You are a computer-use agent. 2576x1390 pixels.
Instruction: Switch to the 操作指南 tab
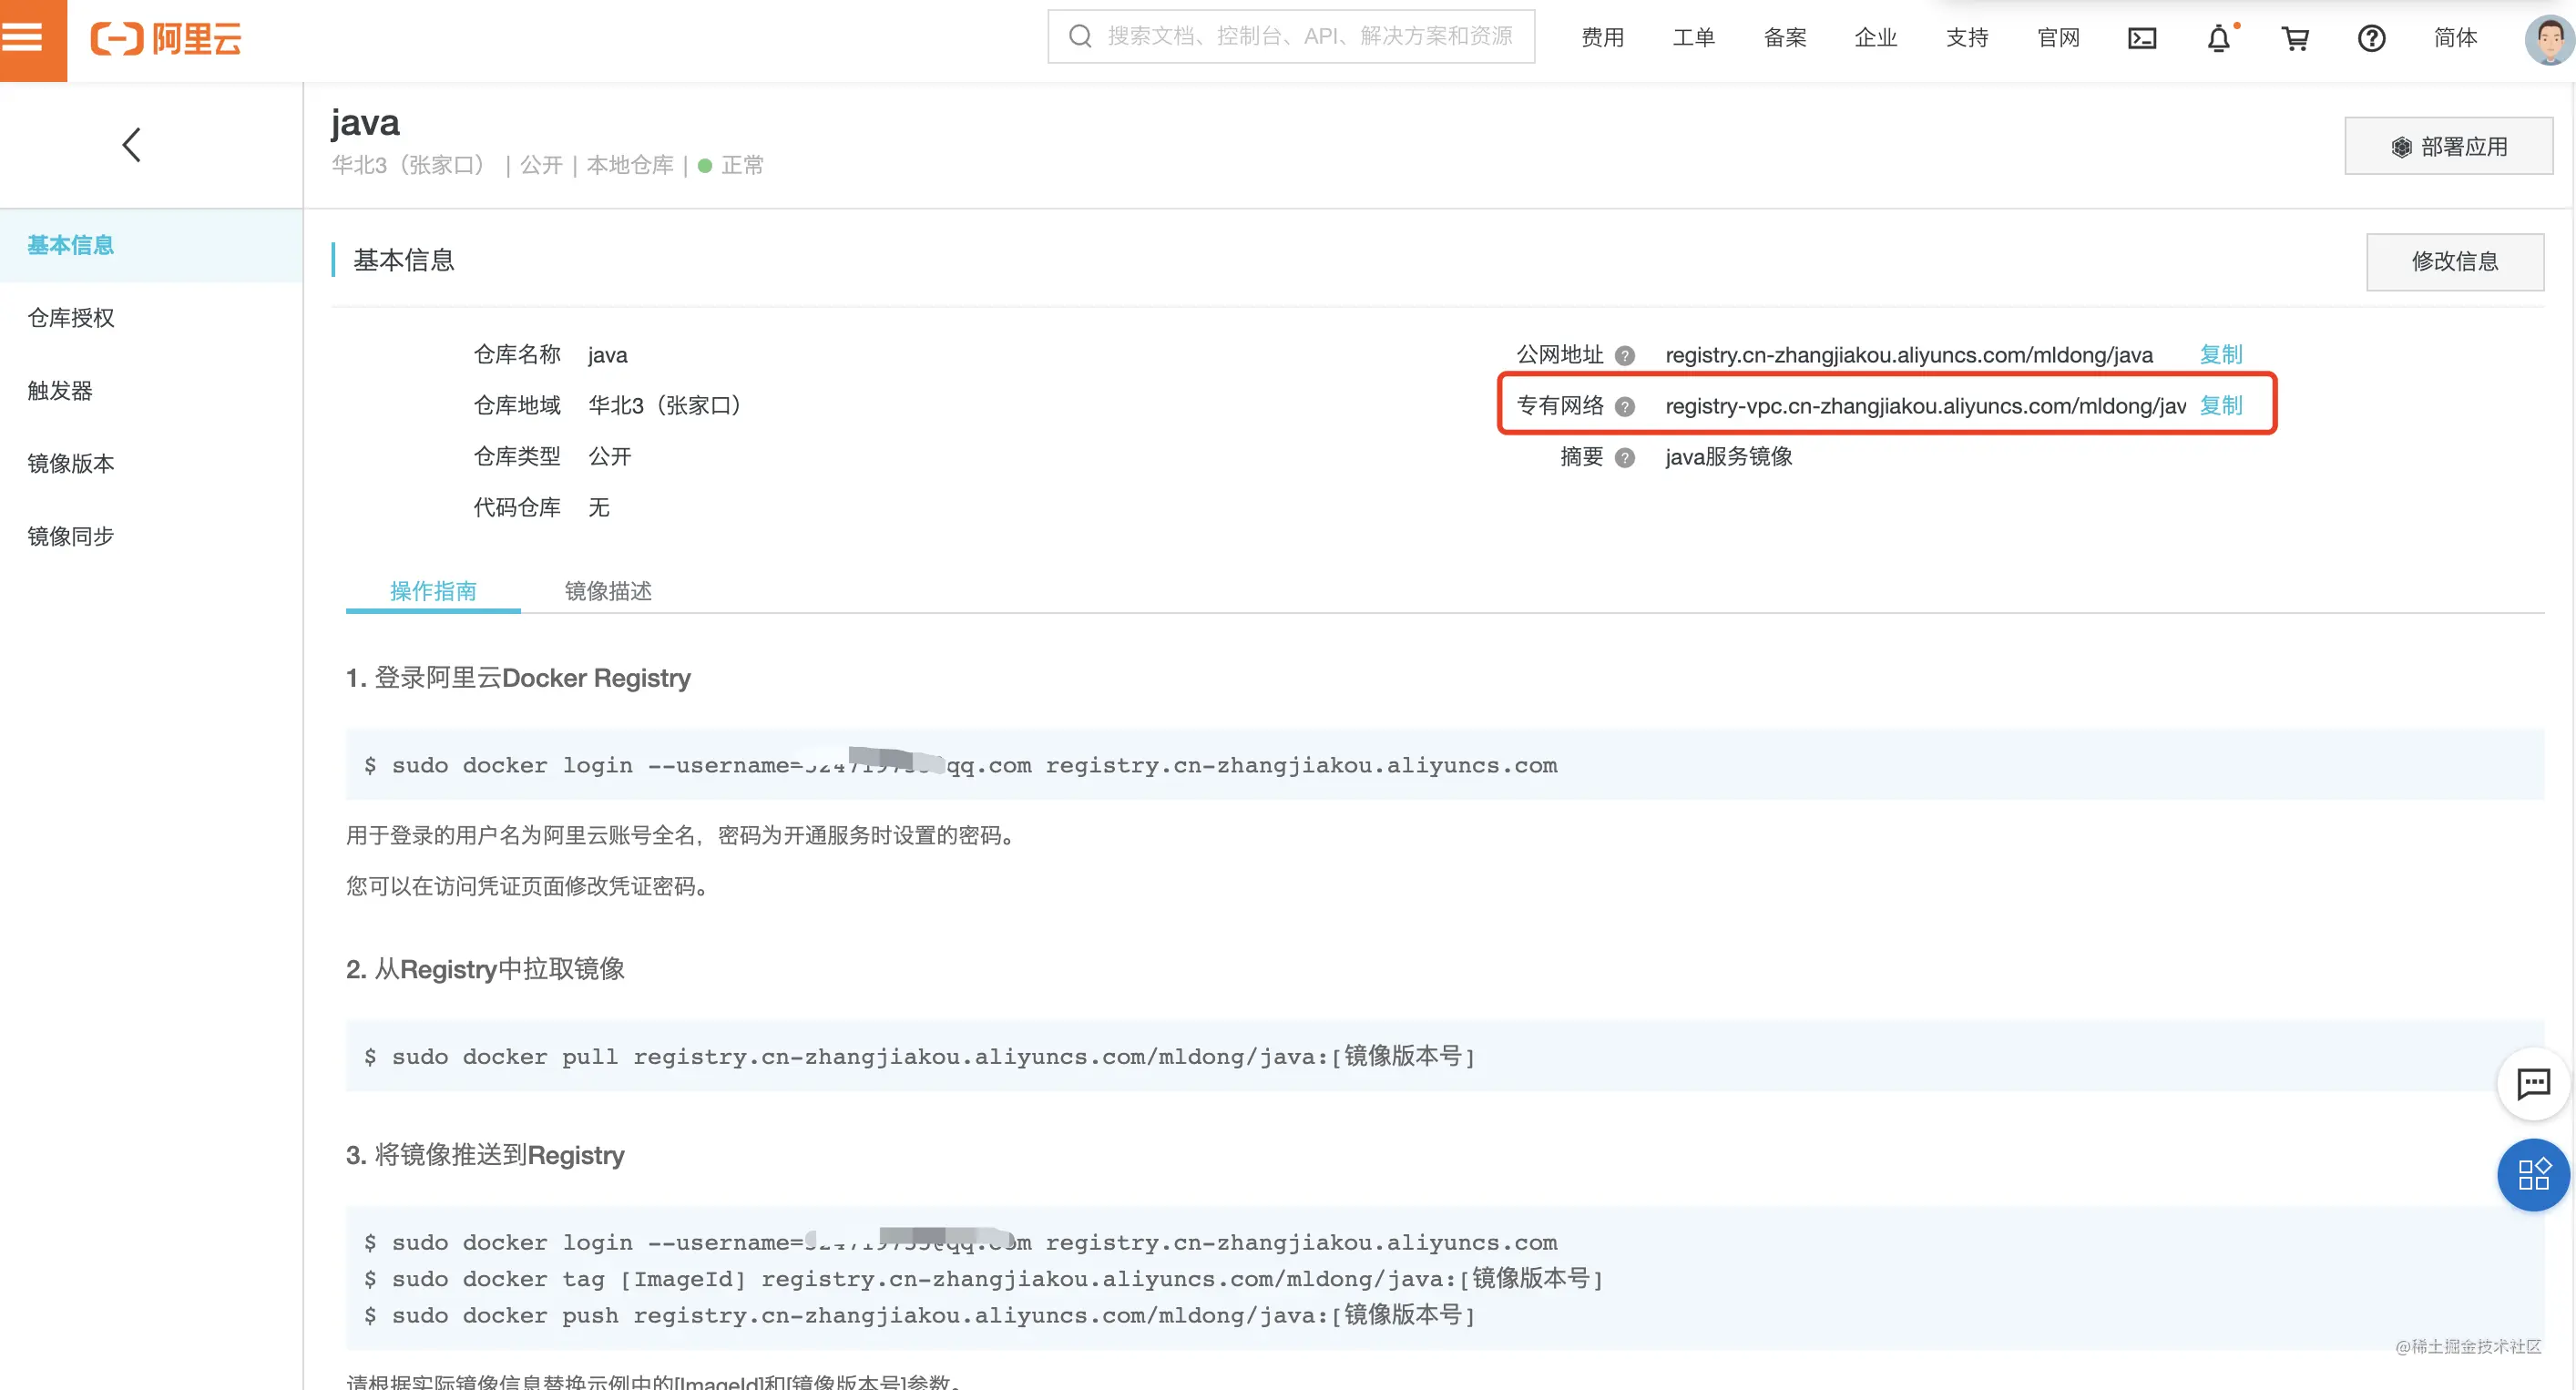click(x=433, y=591)
